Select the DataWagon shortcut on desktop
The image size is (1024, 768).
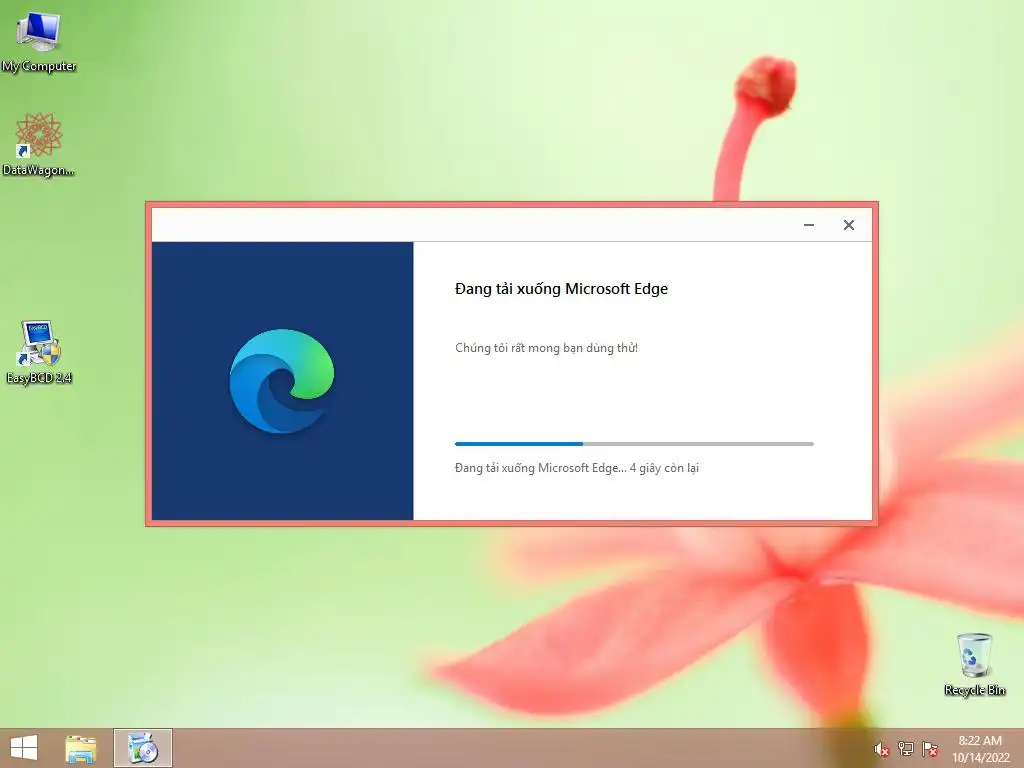click(39, 144)
